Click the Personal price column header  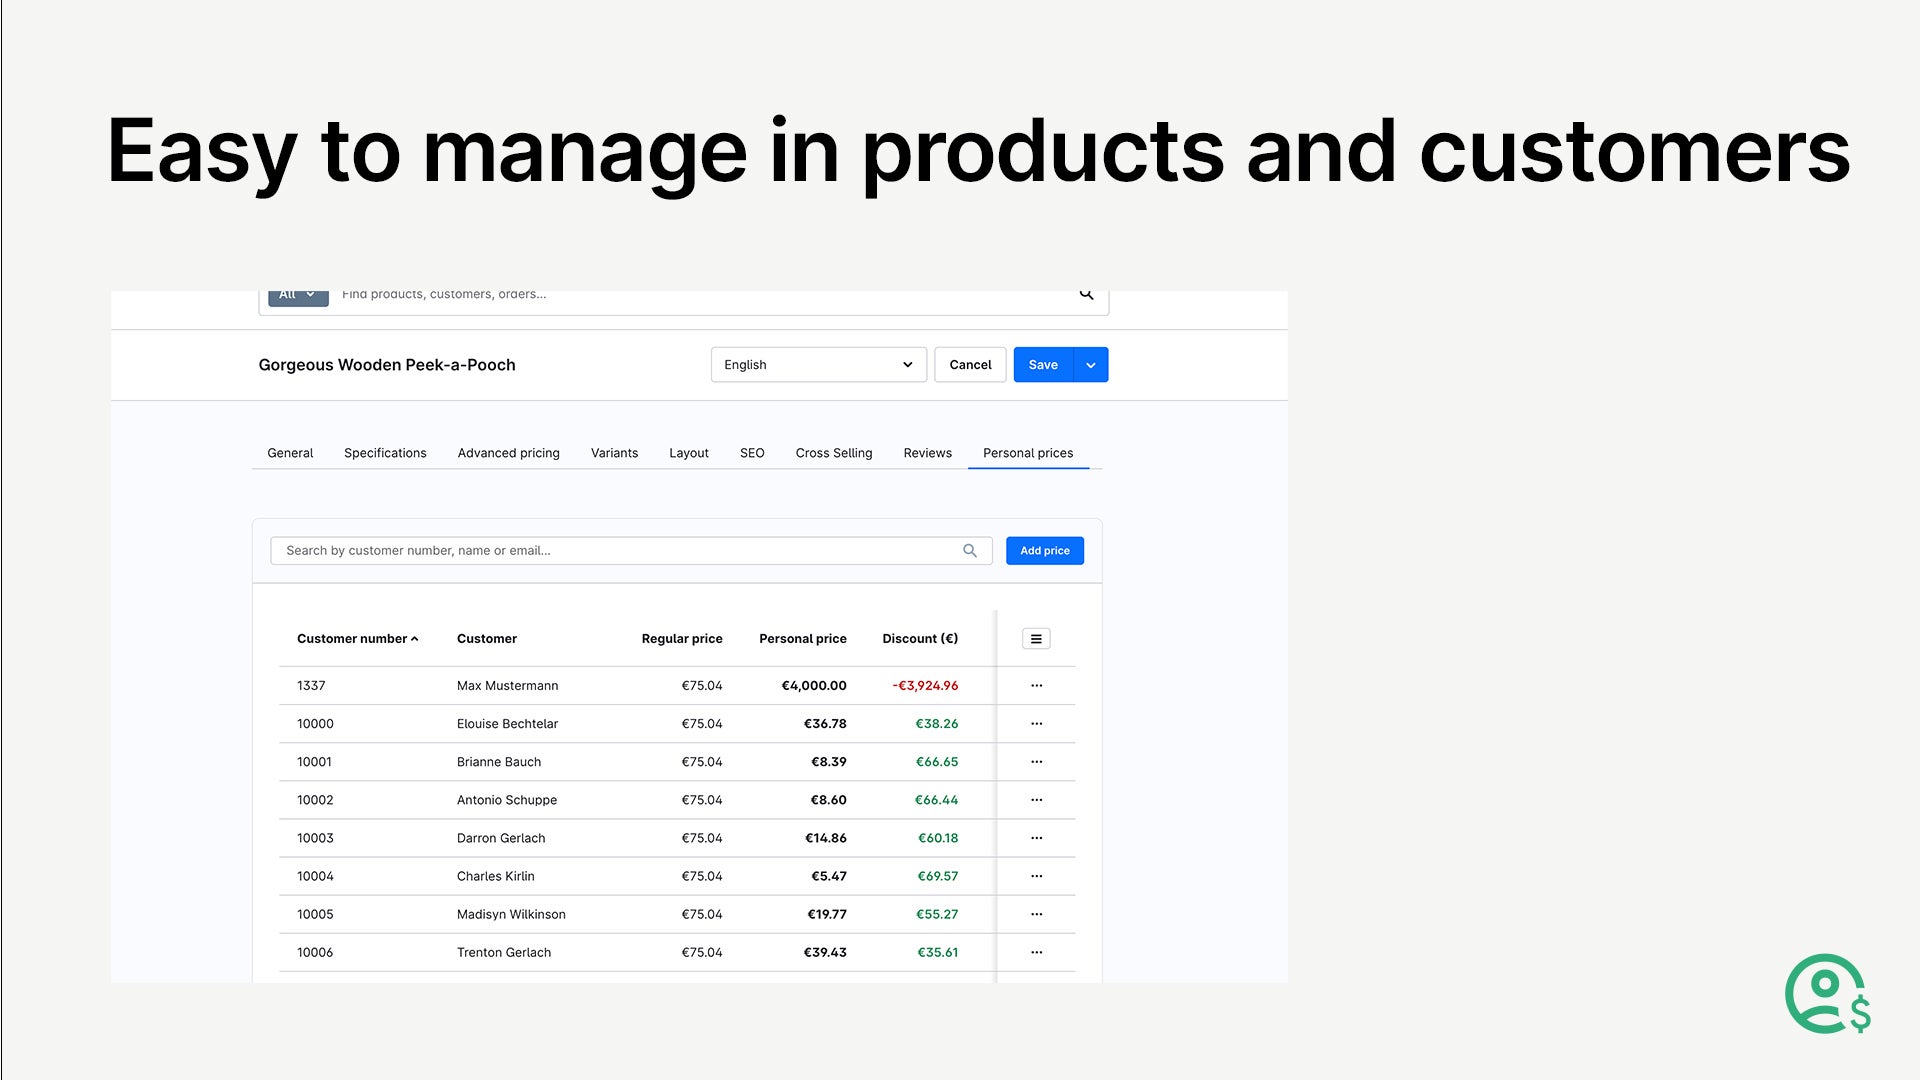803,639
